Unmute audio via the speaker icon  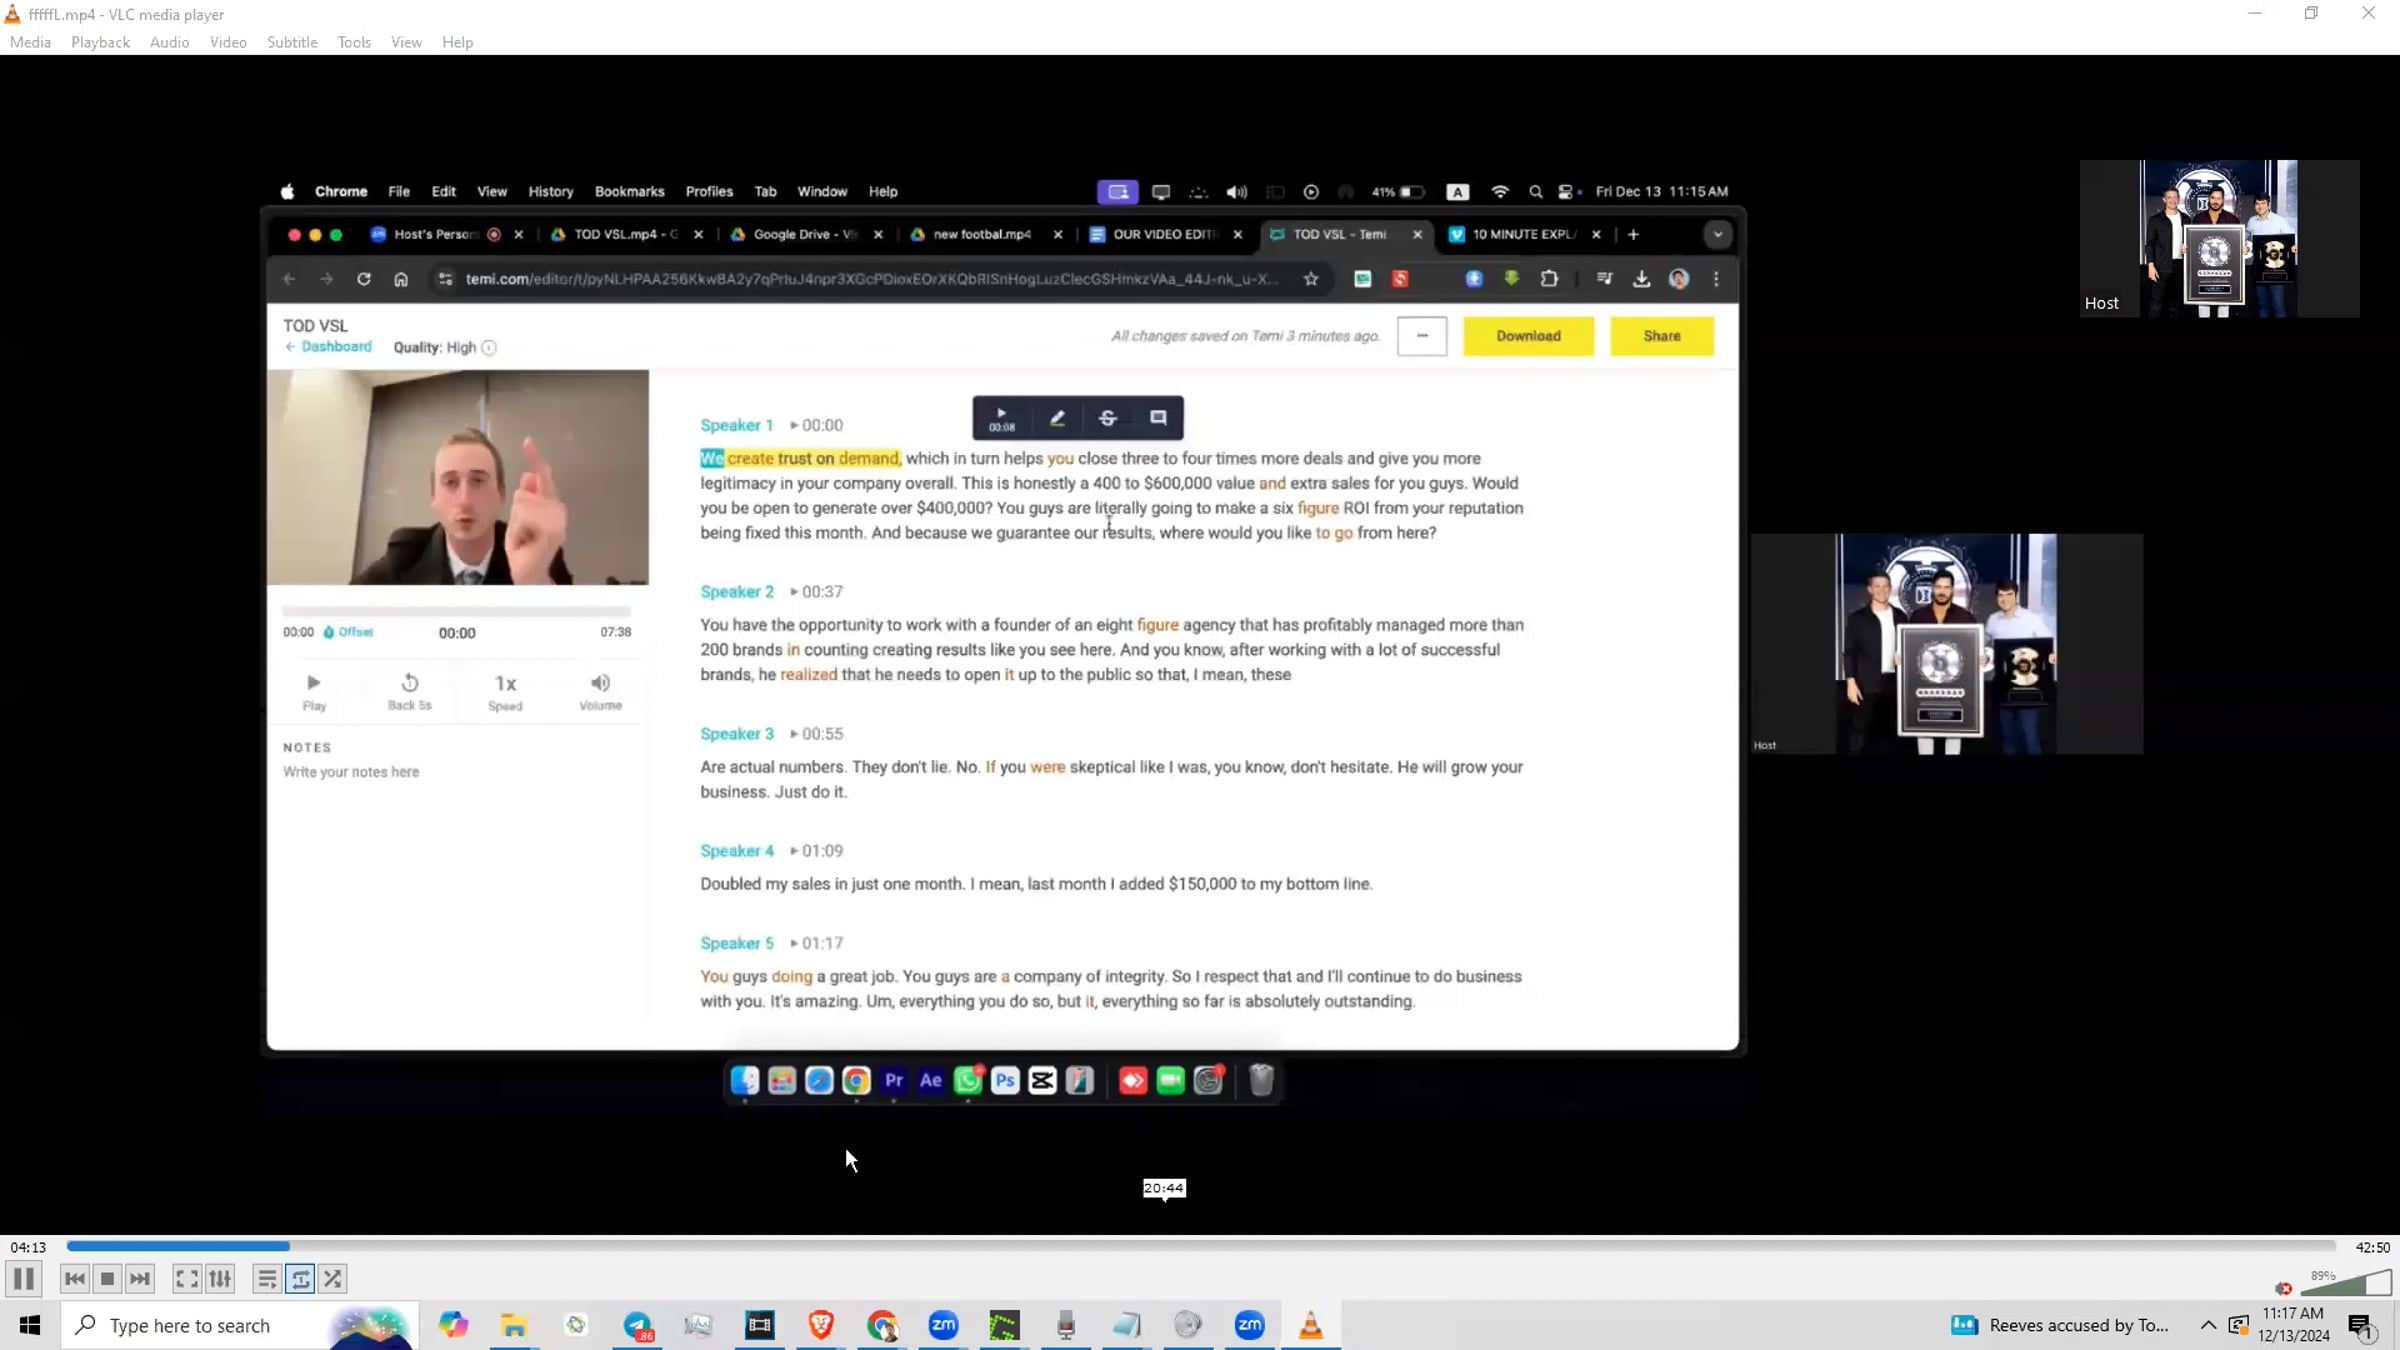(2283, 1288)
